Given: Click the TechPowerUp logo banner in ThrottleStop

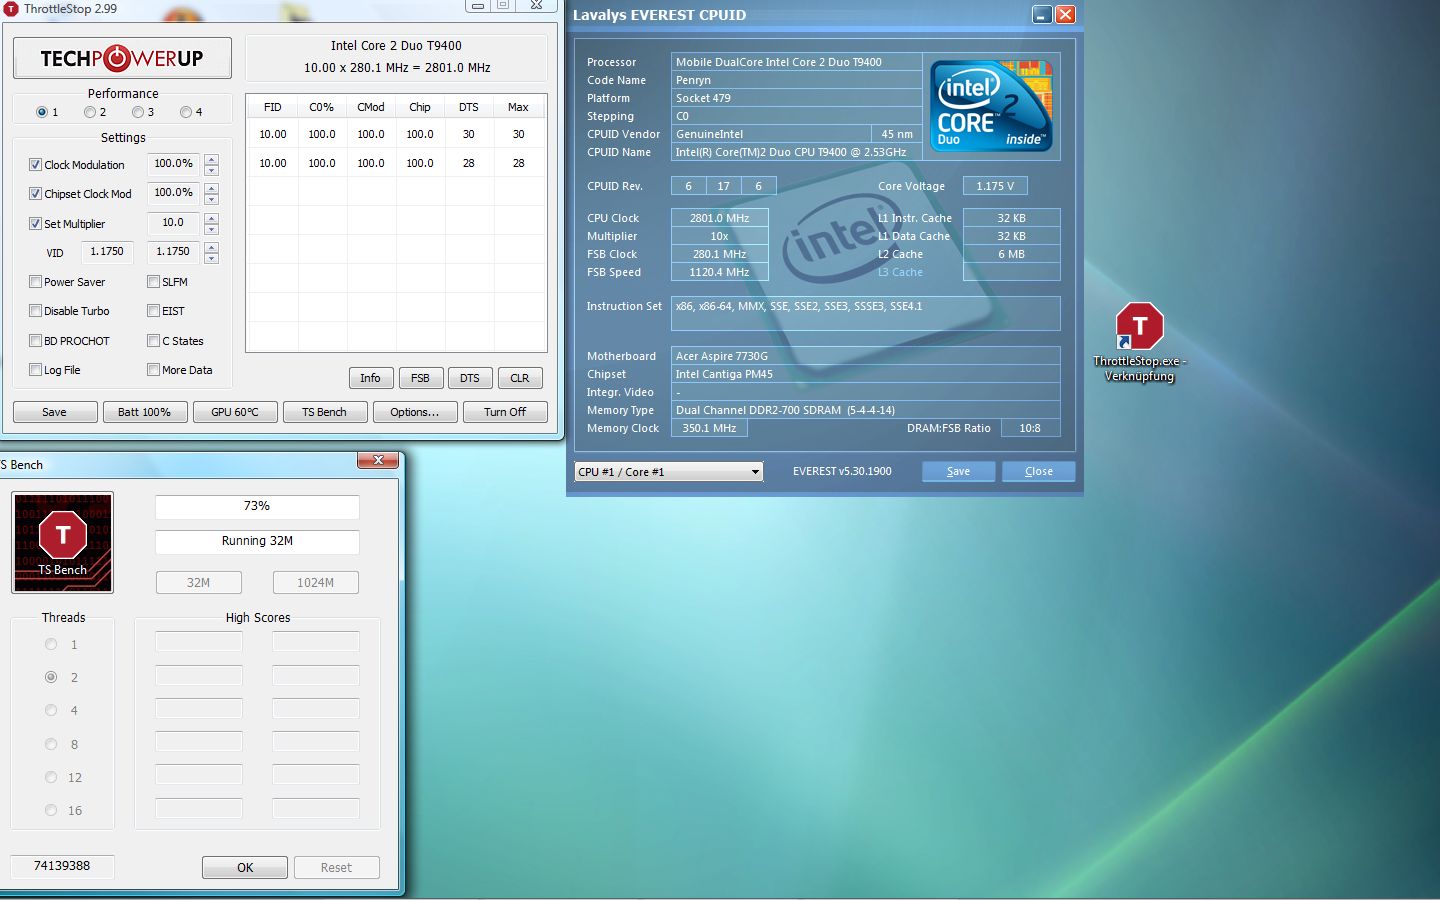Looking at the screenshot, I should point(122,58).
